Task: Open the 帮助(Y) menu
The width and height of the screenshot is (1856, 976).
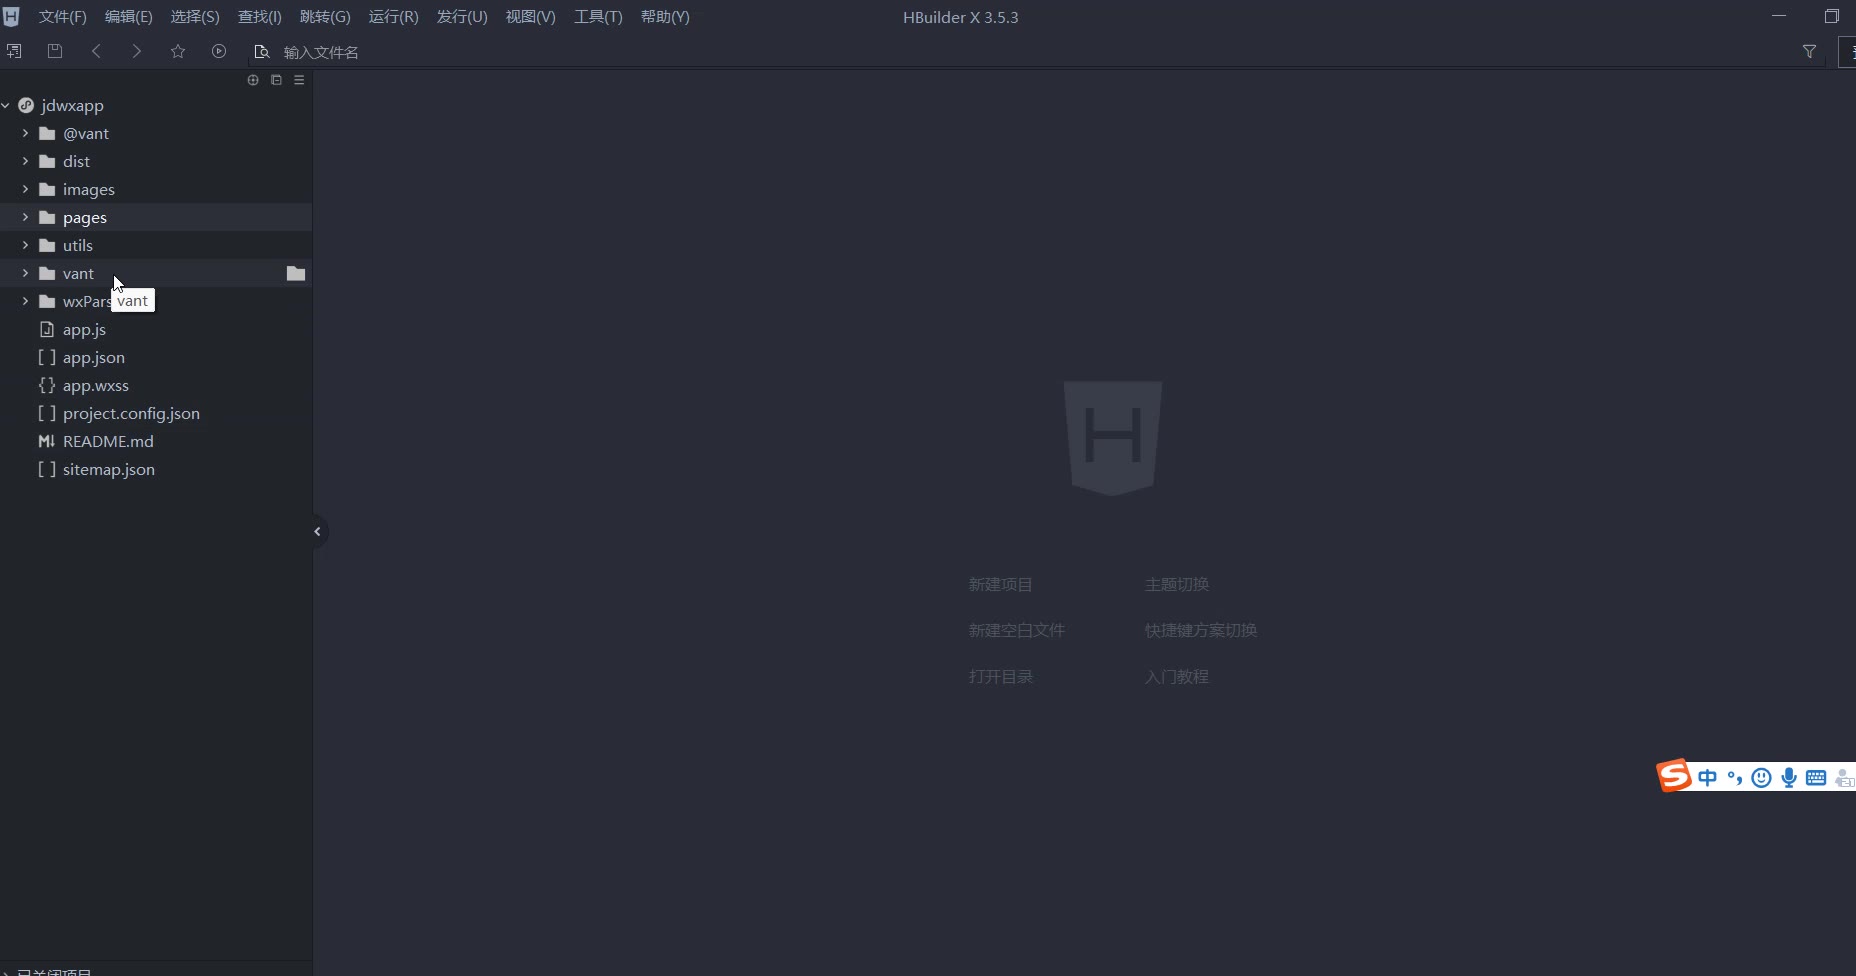Action: coord(665,17)
